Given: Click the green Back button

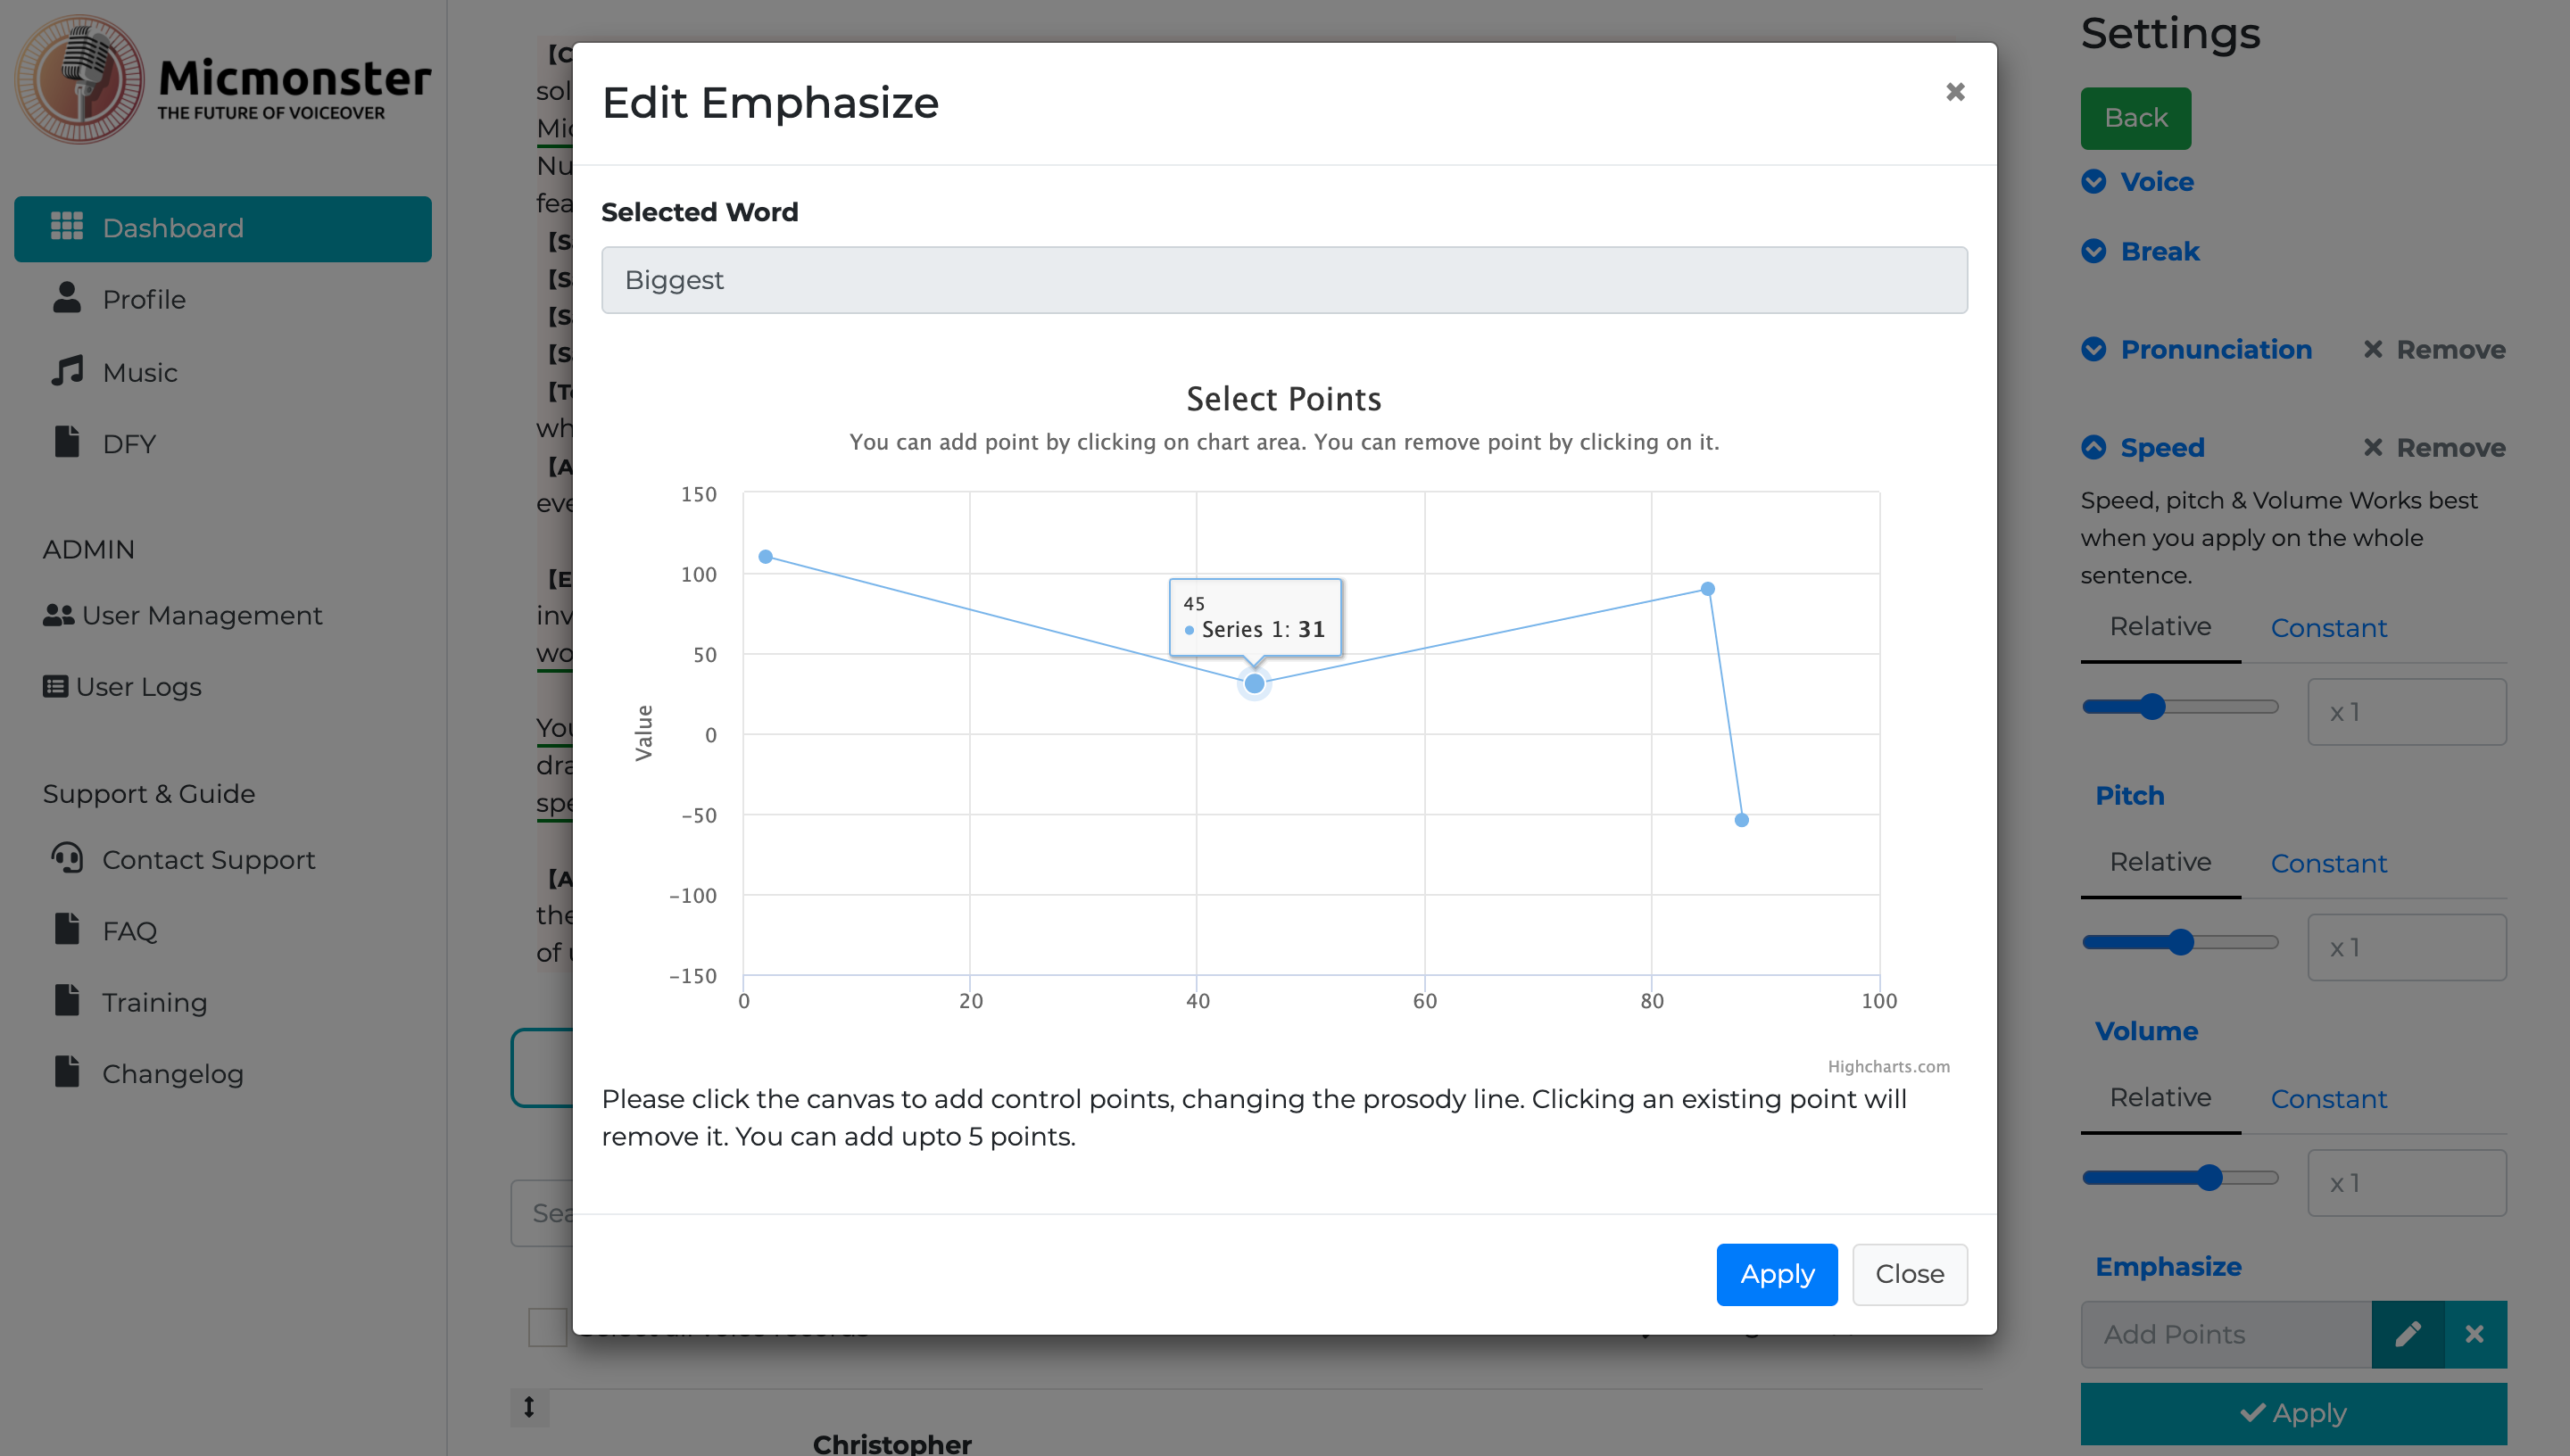Looking at the screenshot, I should (2135, 118).
